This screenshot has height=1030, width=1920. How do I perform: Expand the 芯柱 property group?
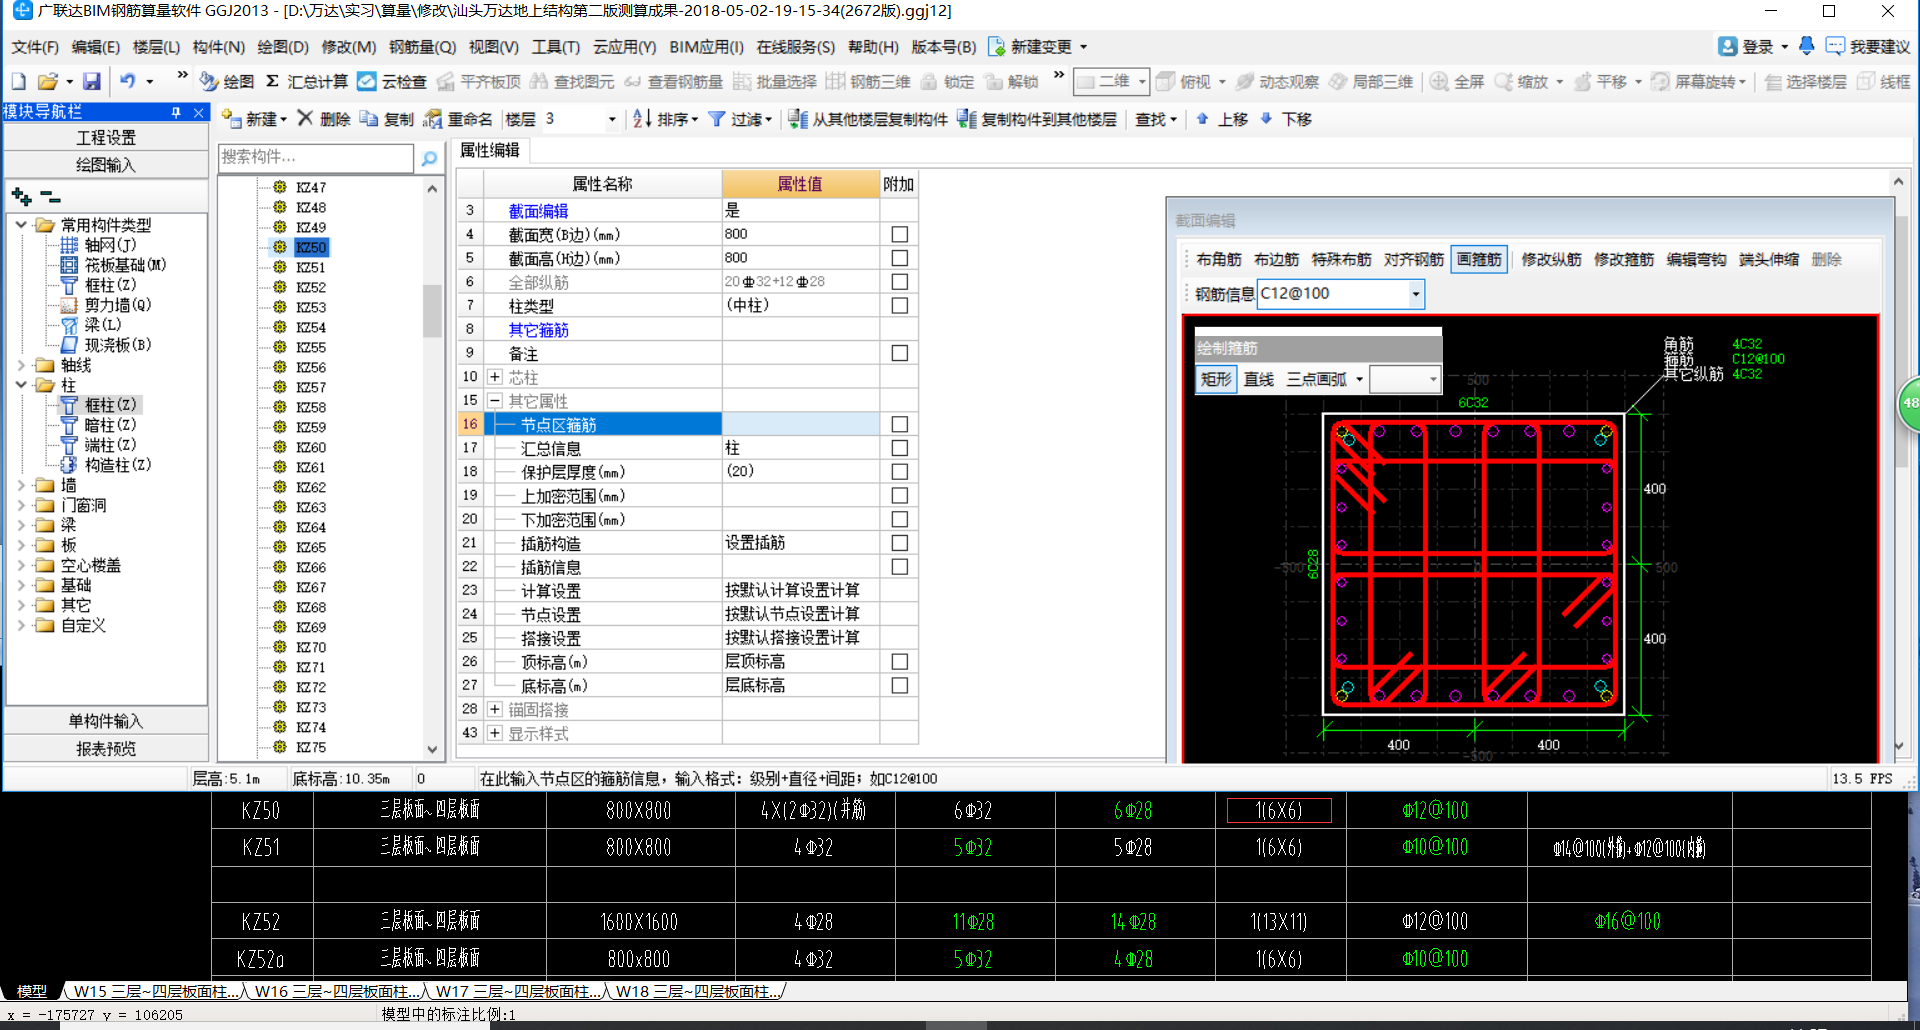pyautogui.click(x=494, y=377)
